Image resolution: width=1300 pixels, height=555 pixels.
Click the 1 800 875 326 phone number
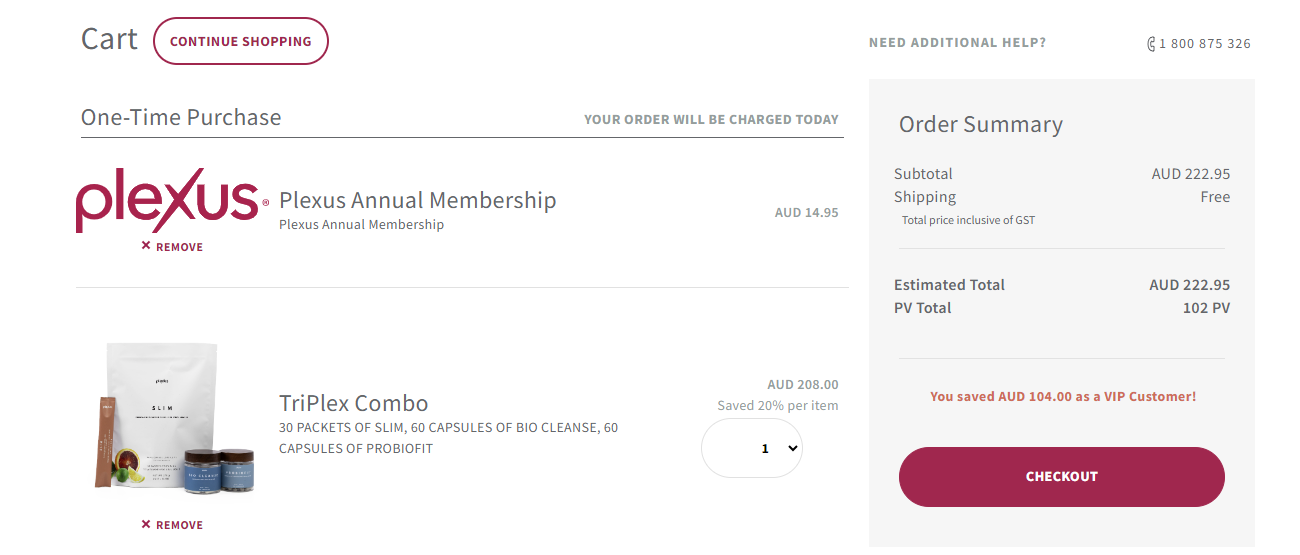coord(1205,44)
